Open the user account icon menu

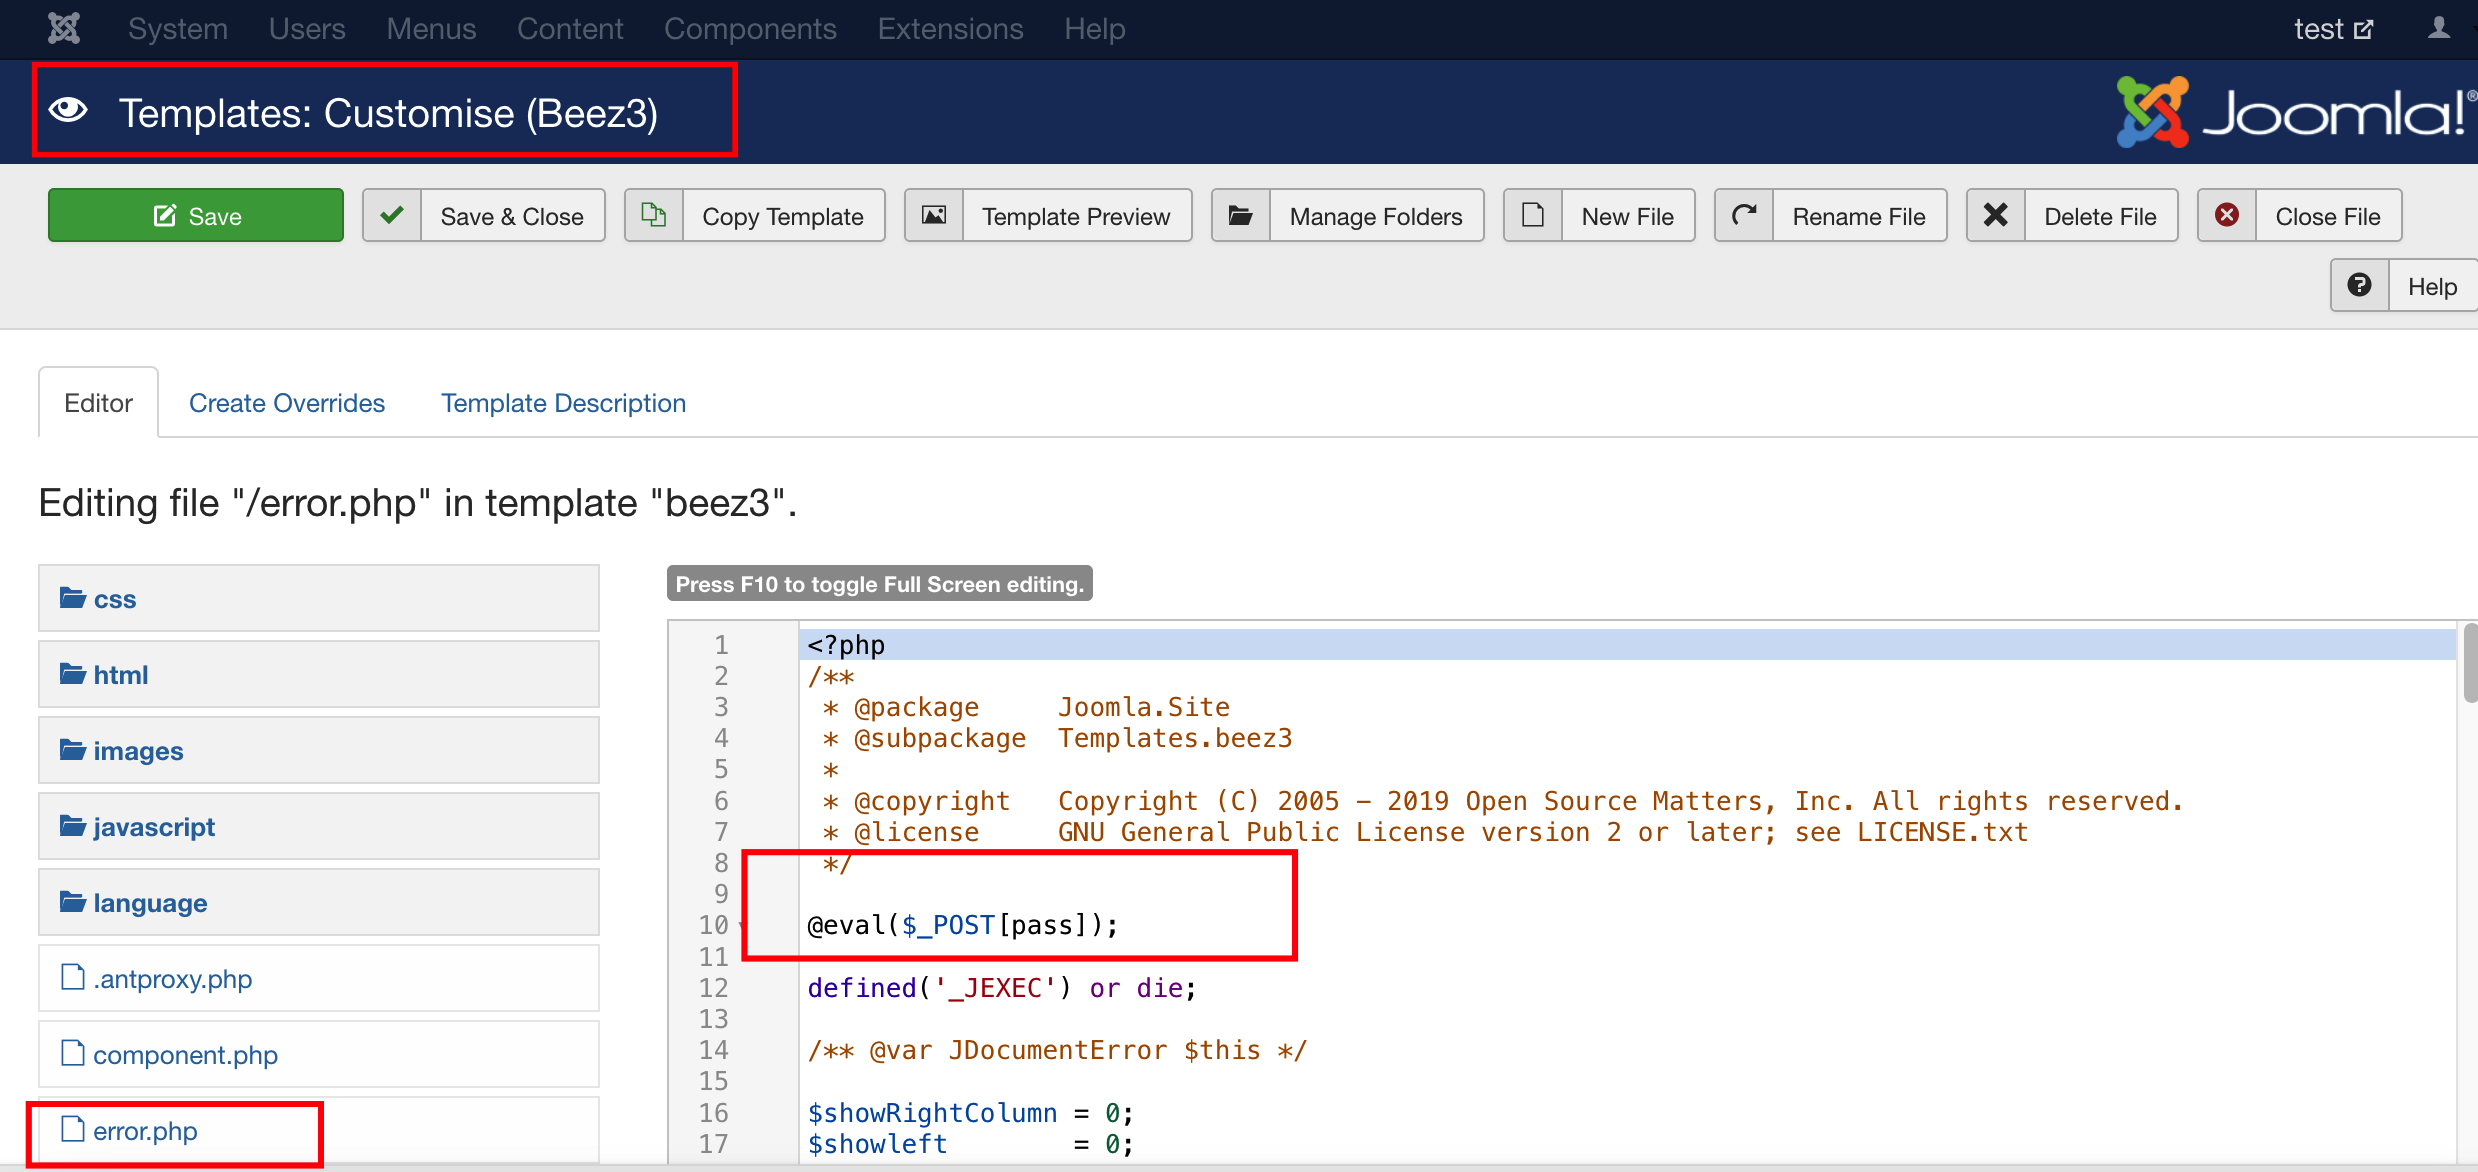2439,28
